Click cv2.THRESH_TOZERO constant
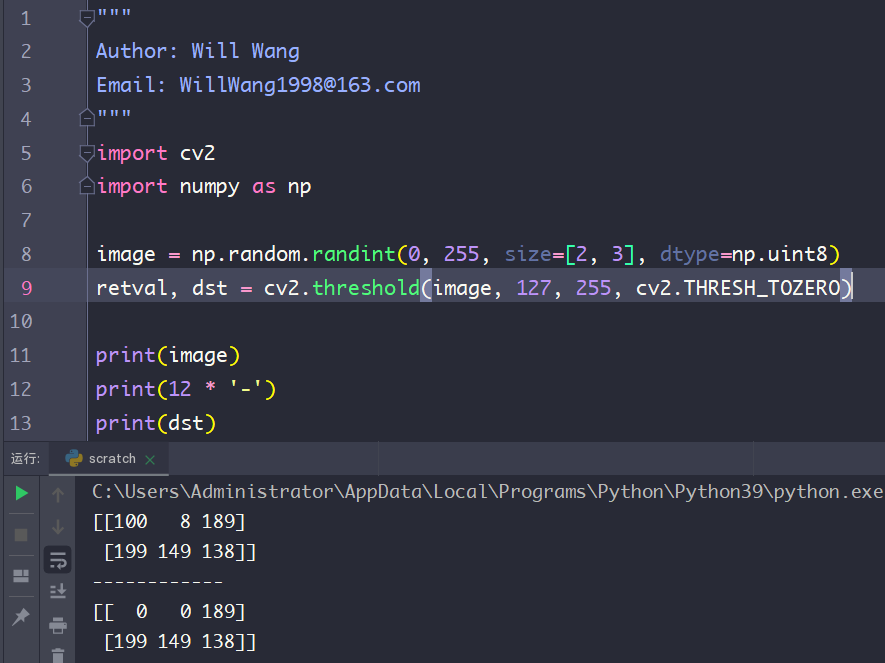The width and height of the screenshot is (885, 663). pos(738,288)
